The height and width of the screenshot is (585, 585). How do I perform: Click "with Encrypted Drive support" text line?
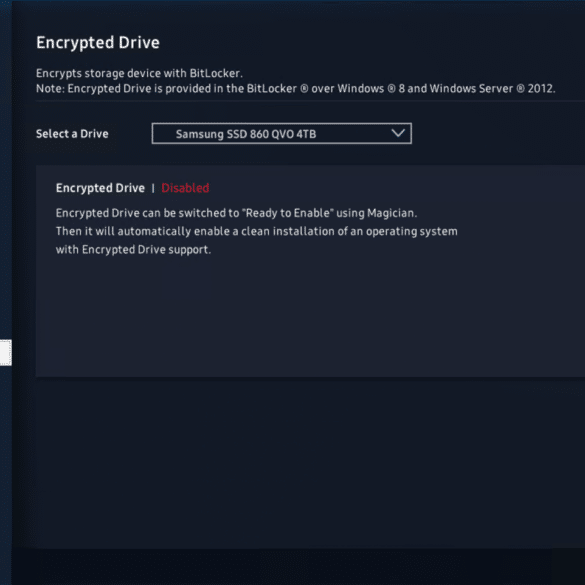[x=133, y=250]
